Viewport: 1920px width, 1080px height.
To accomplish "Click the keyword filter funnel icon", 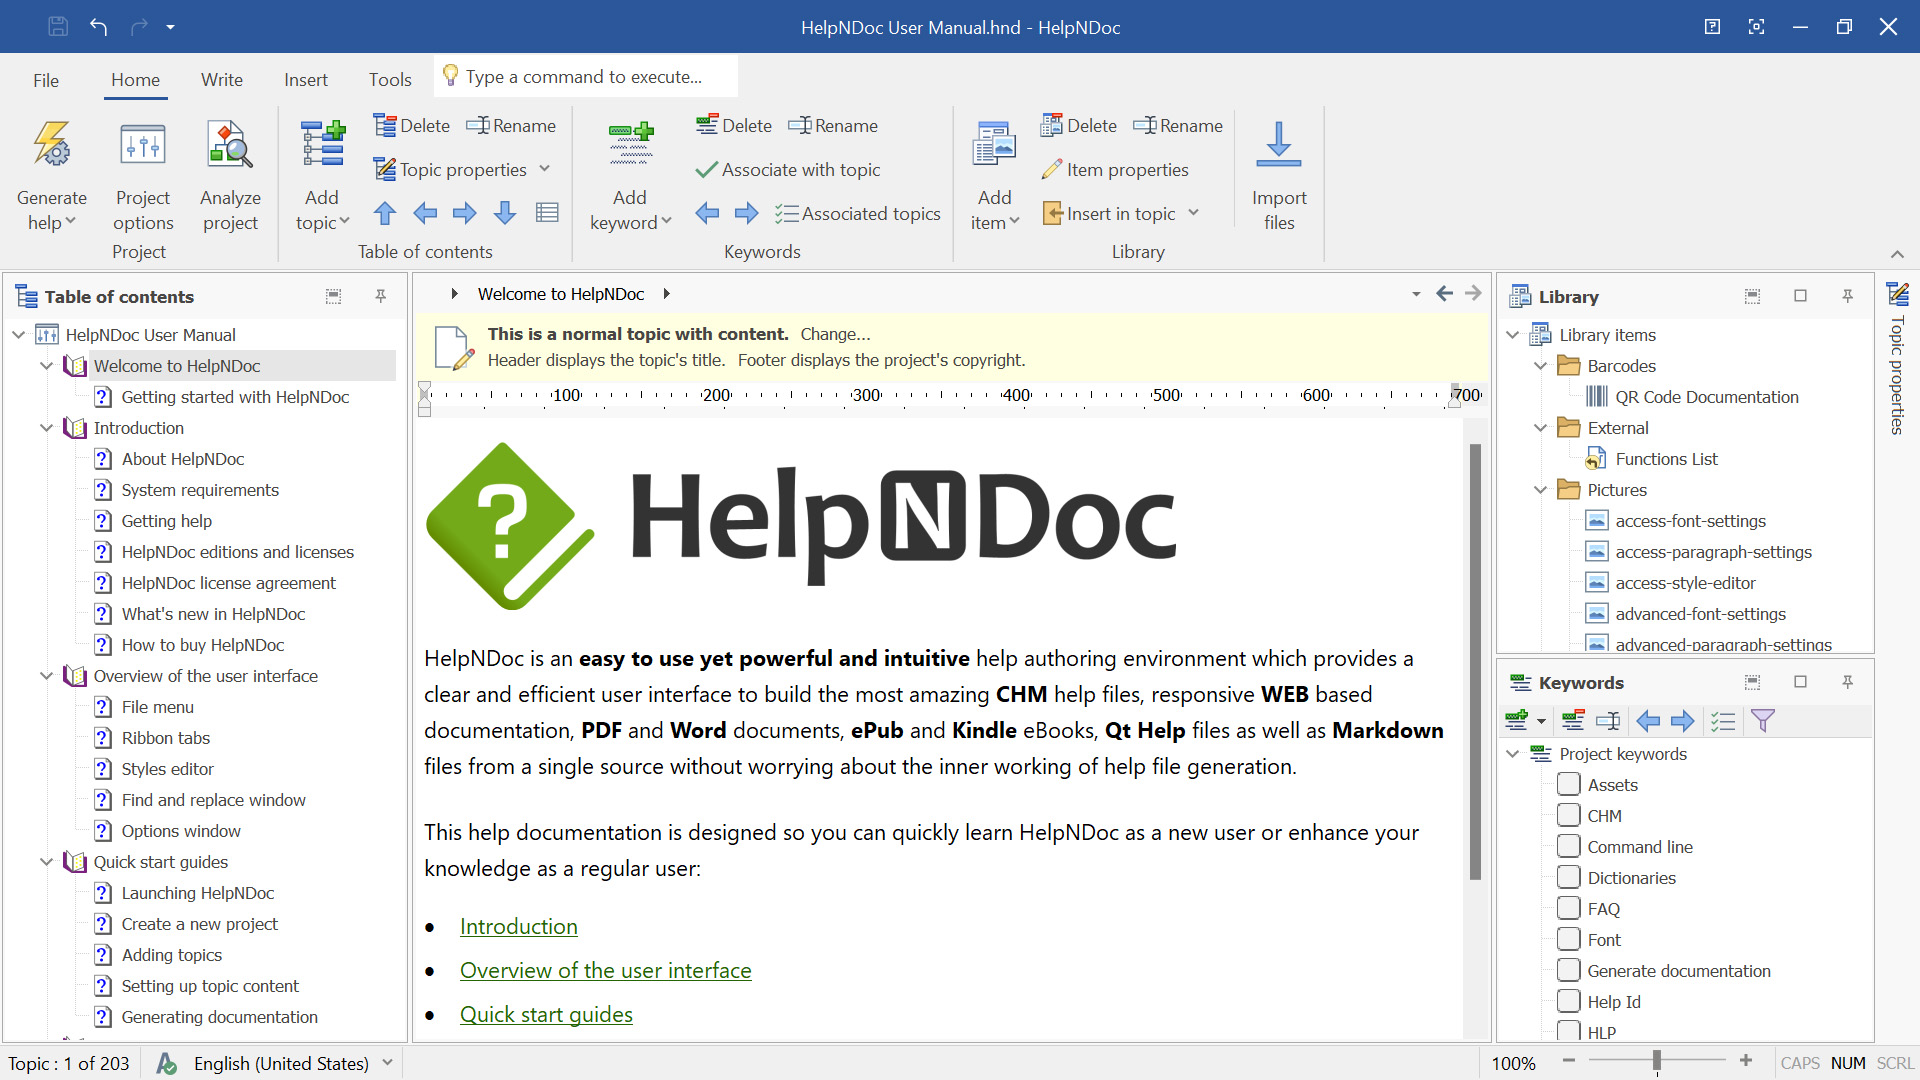I will tap(1763, 721).
